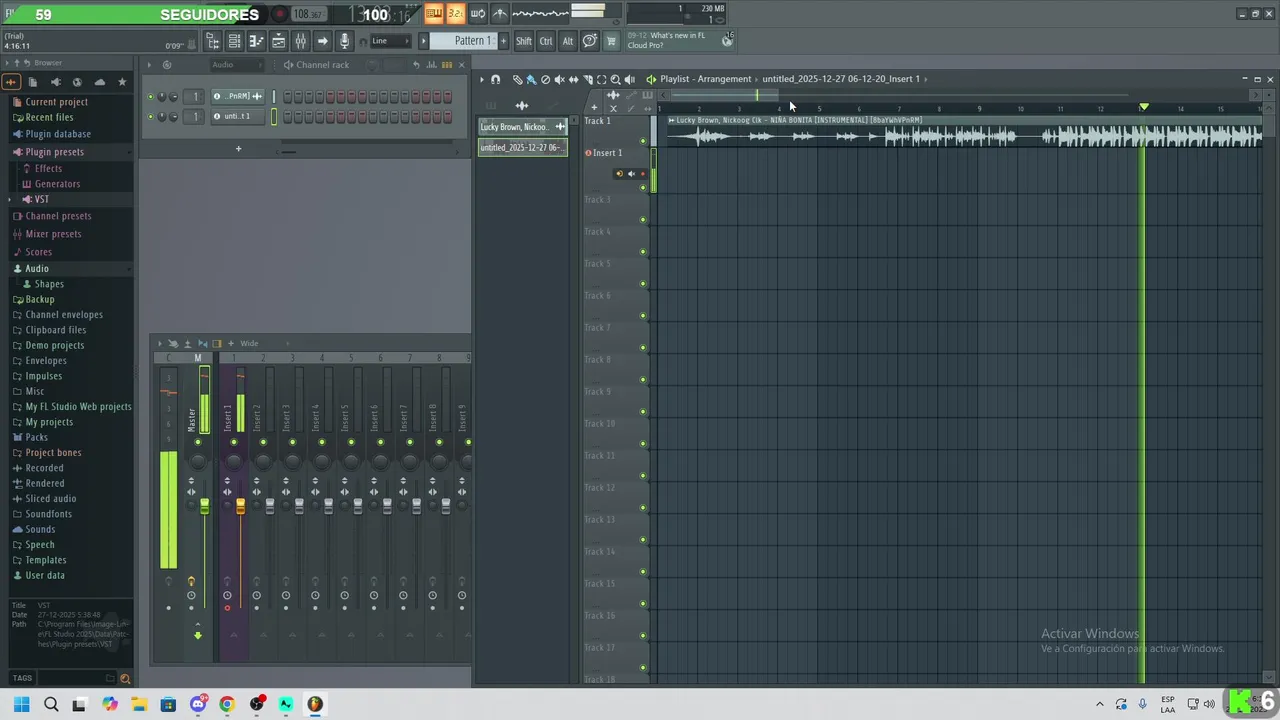Select the Paint brush tool in the Playlist
This screenshot has width=1280, height=720.
pos(531,79)
